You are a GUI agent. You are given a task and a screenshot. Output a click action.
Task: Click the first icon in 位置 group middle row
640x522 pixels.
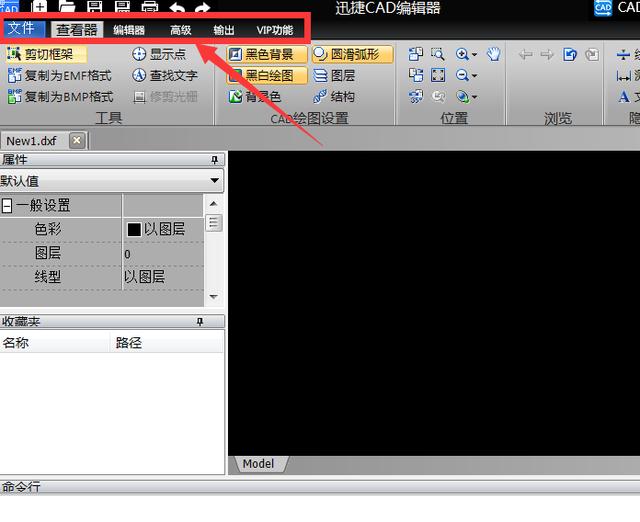tap(416, 75)
